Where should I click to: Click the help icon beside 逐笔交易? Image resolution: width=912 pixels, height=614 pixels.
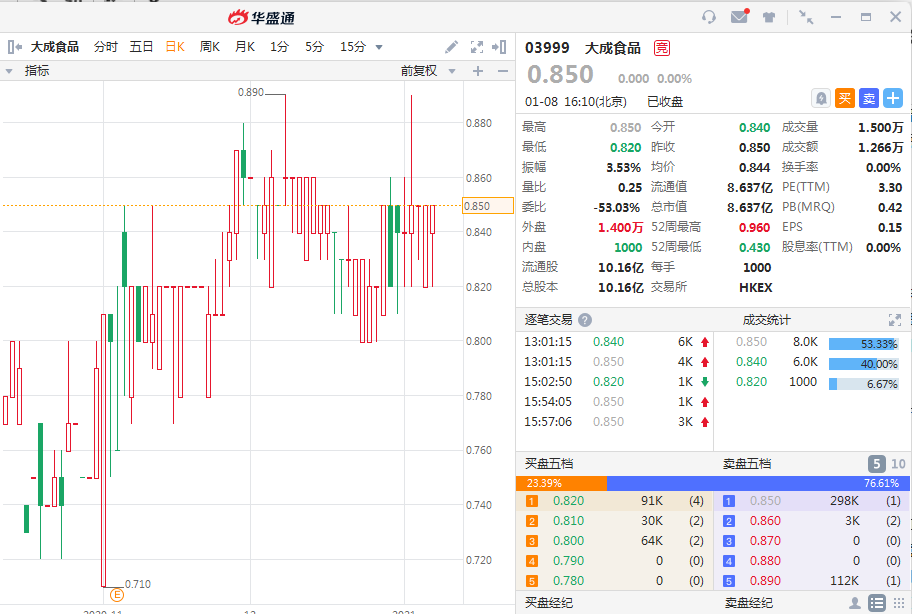point(585,320)
